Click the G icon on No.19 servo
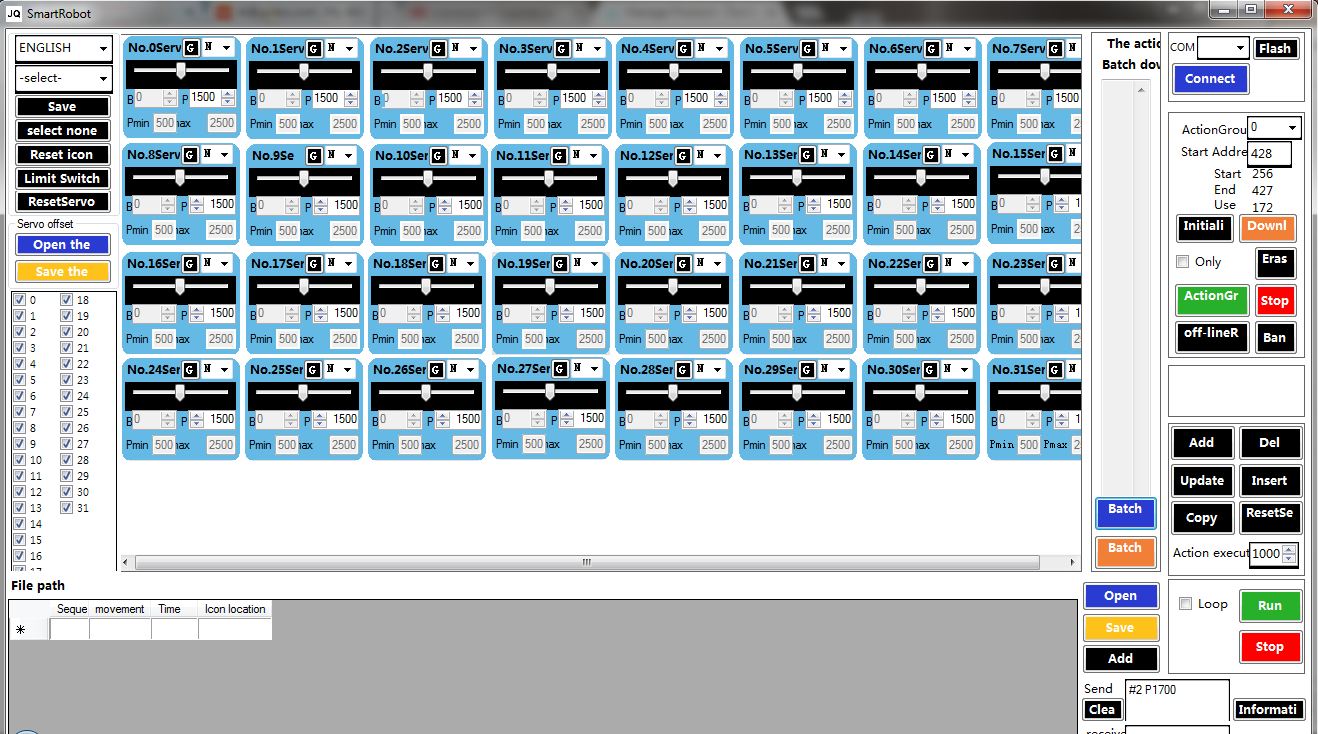 [x=559, y=264]
